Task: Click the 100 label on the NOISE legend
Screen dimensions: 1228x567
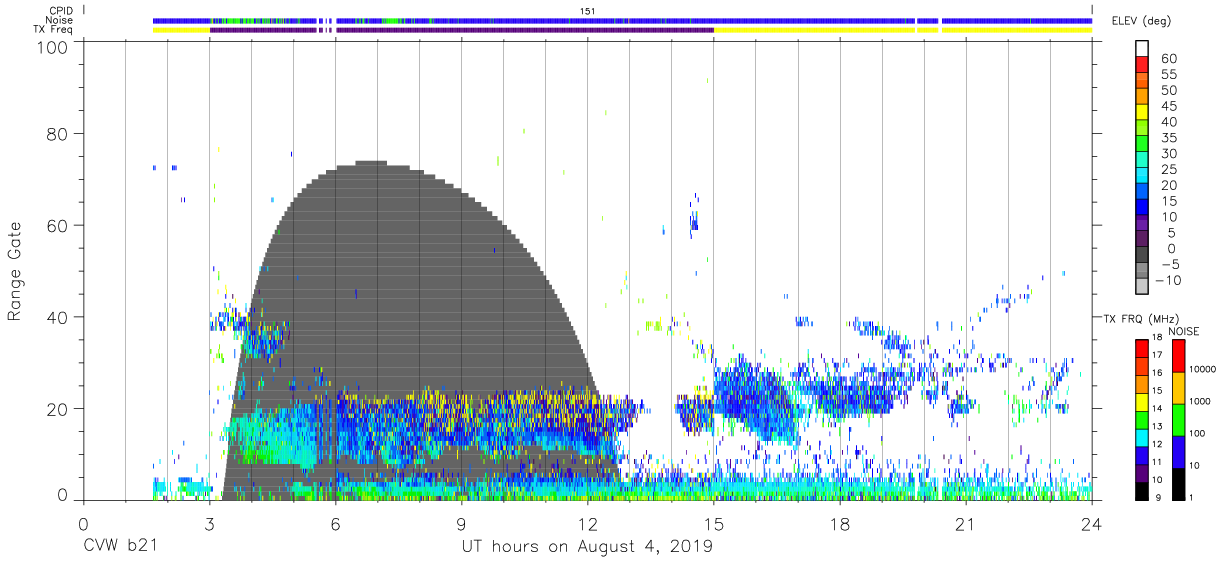Action: (1198, 433)
